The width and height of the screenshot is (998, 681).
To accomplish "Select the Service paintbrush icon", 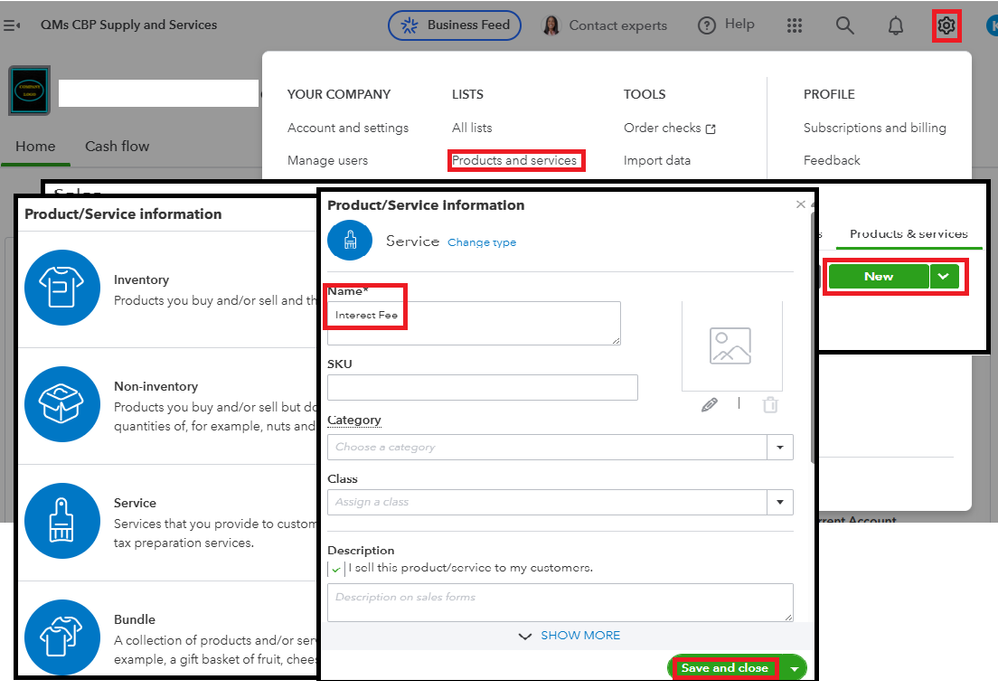I will coord(62,521).
